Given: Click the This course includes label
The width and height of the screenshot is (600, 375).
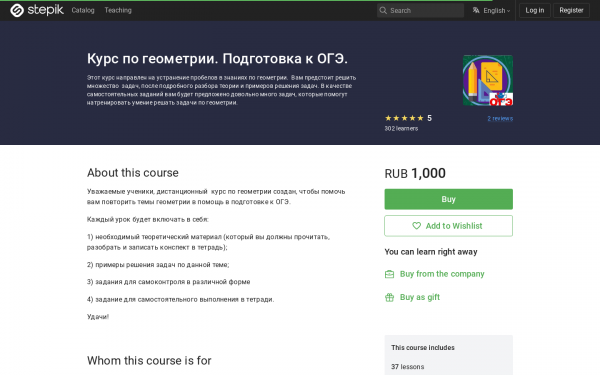Looking at the screenshot, I should click(x=423, y=347).
